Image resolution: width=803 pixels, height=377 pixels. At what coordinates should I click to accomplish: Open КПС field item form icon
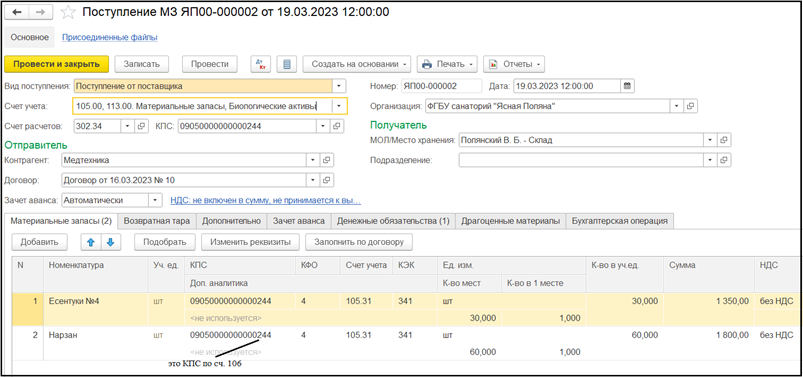tap(337, 126)
